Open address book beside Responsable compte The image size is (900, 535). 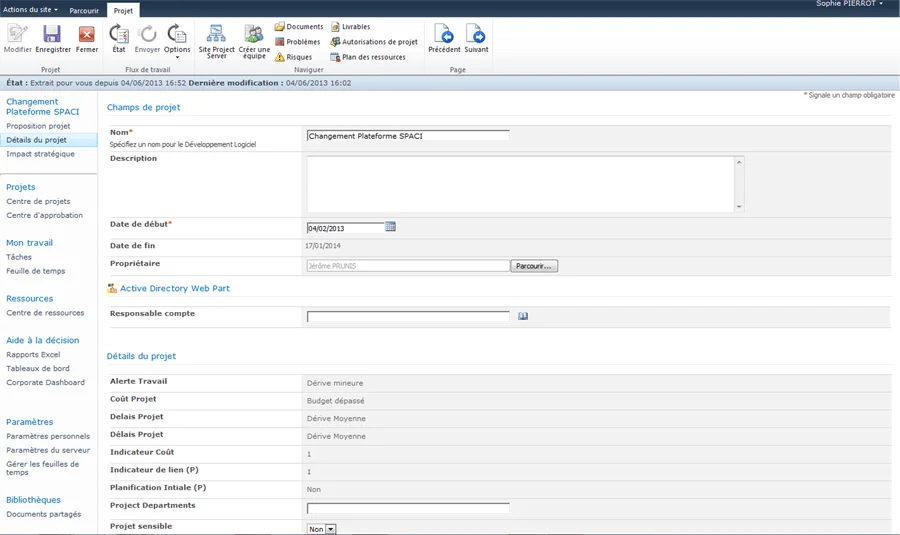(x=523, y=316)
